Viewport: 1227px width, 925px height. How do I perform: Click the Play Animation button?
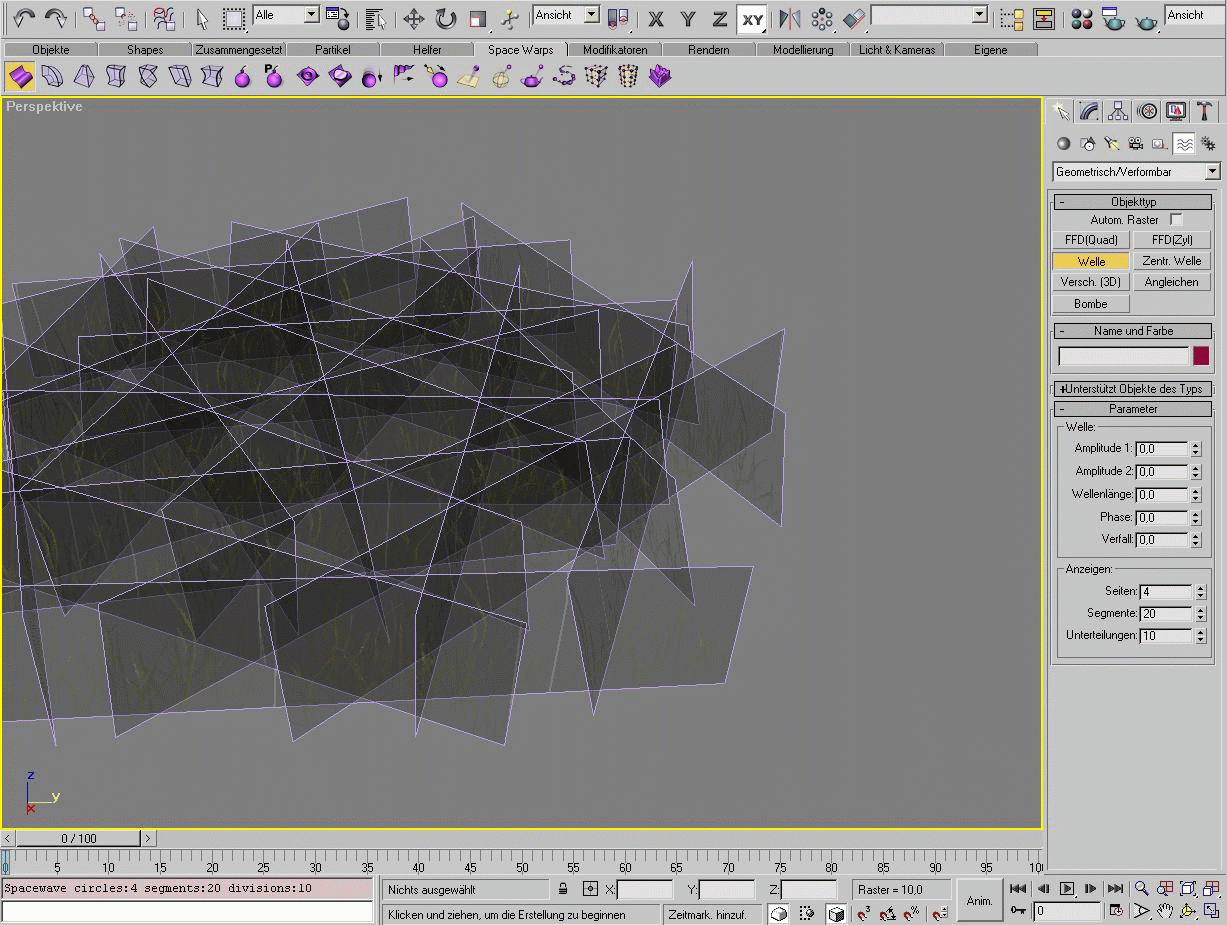pyautogui.click(x=1067, y=888)
